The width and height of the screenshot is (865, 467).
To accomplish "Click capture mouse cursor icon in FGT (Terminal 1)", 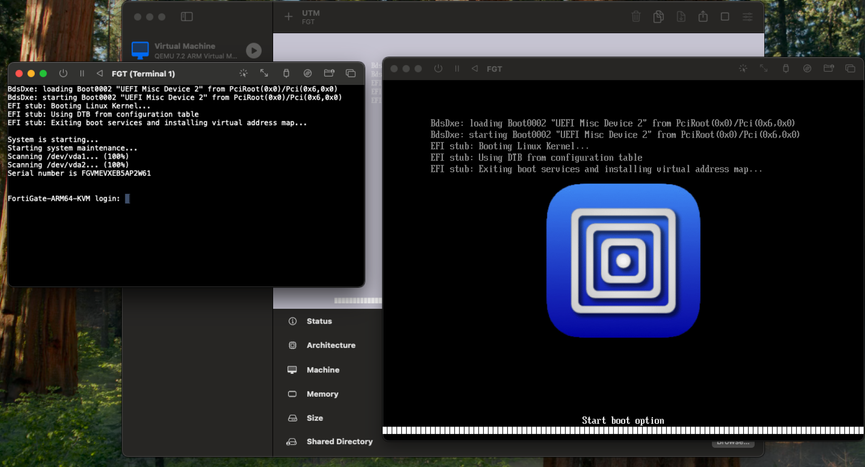I will pyautogui.click(x=243, y=73).
